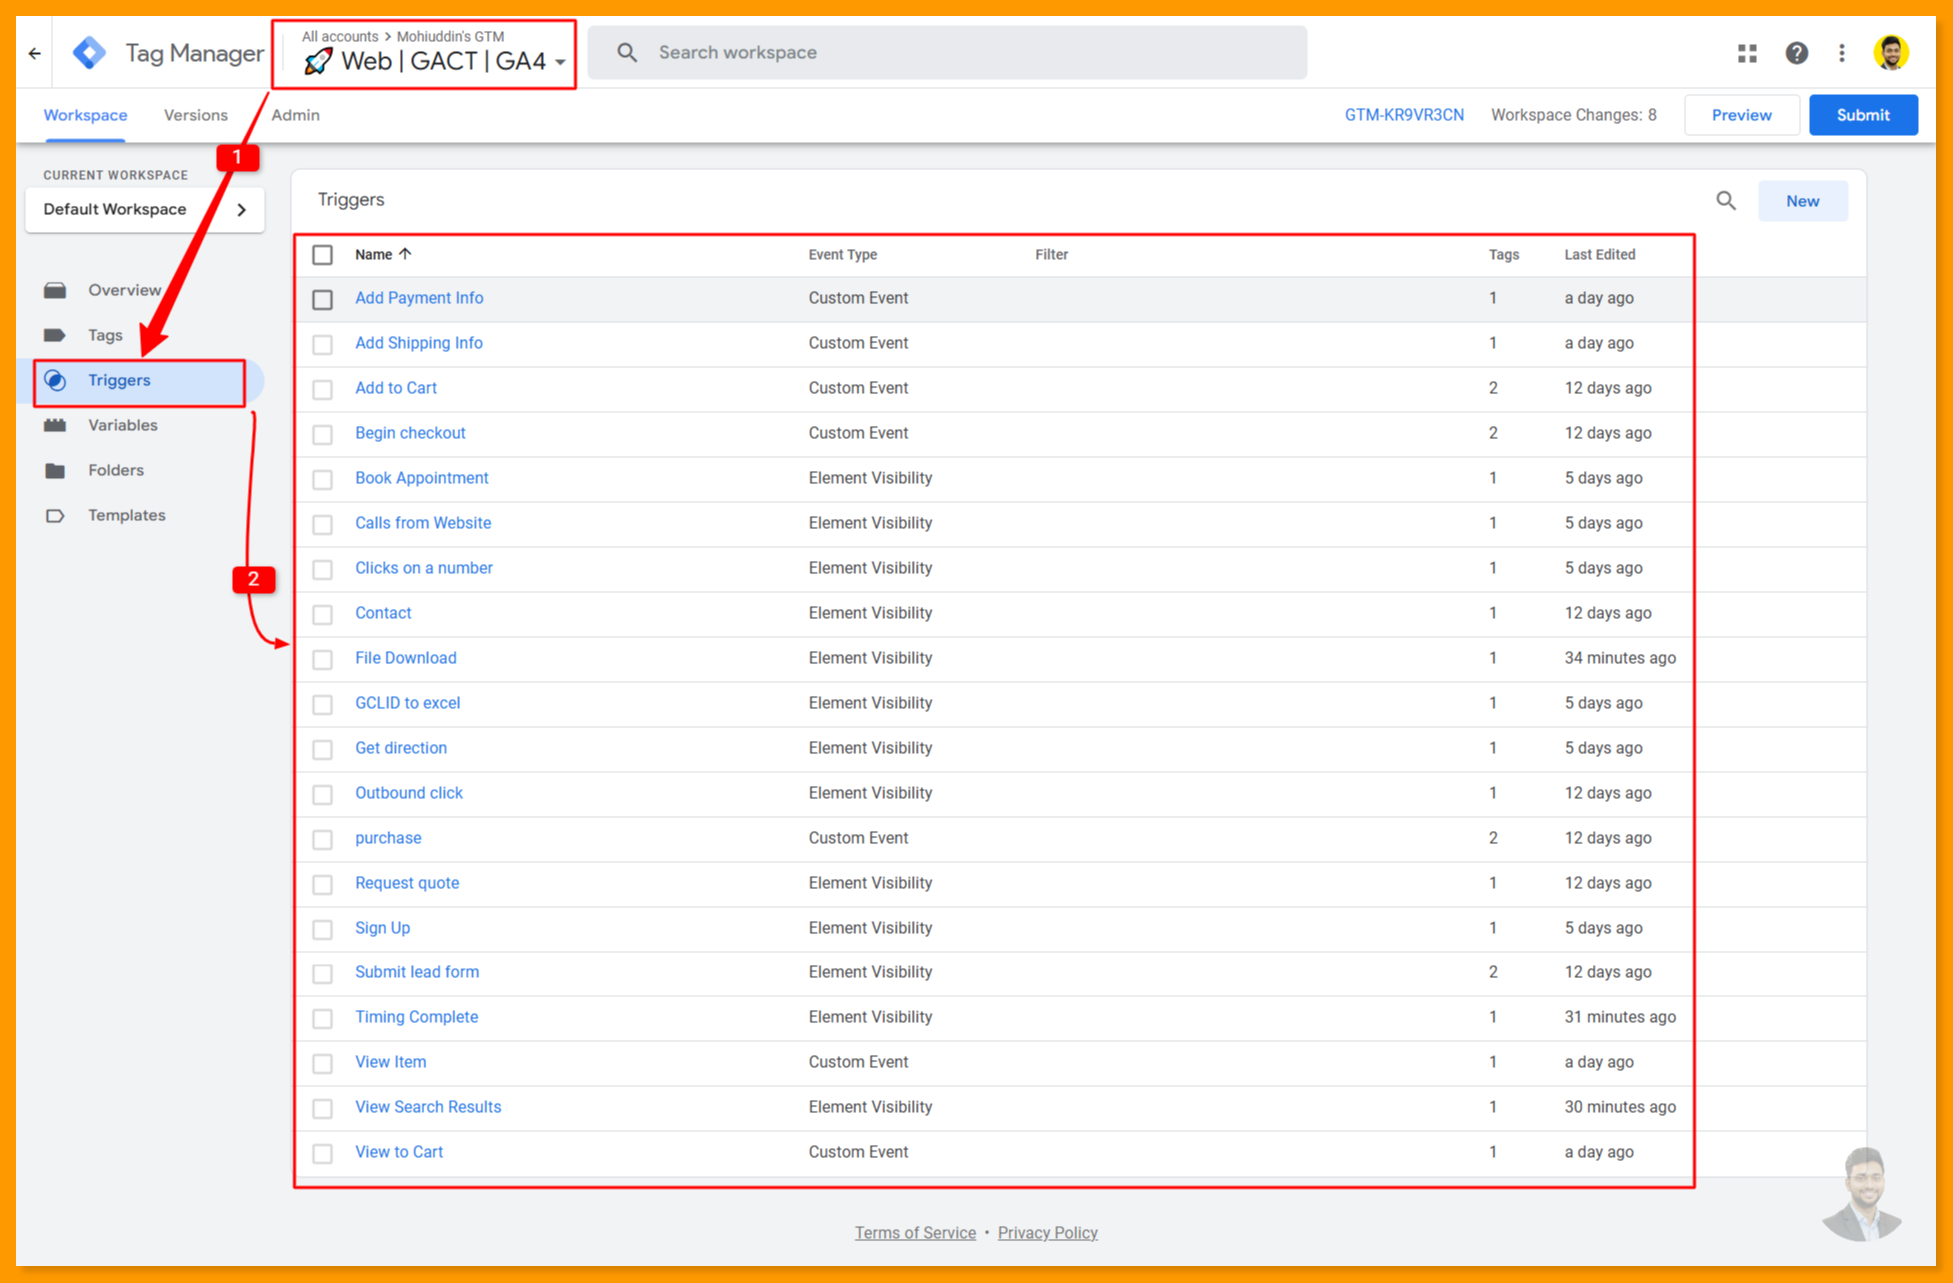Open Variables in the sidebar

(x=122, y=425)
